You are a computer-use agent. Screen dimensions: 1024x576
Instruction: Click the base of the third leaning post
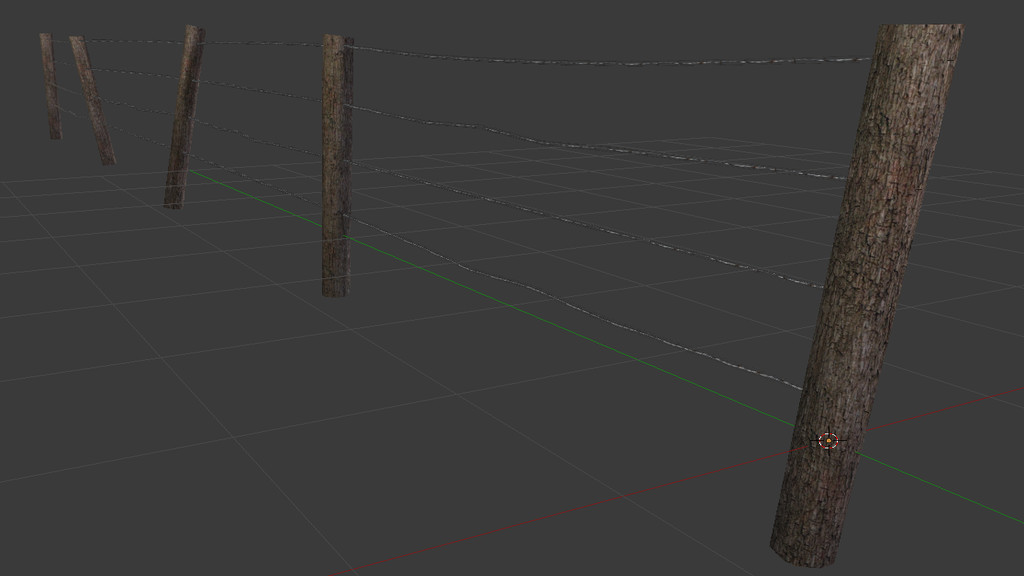click(173, 202)
